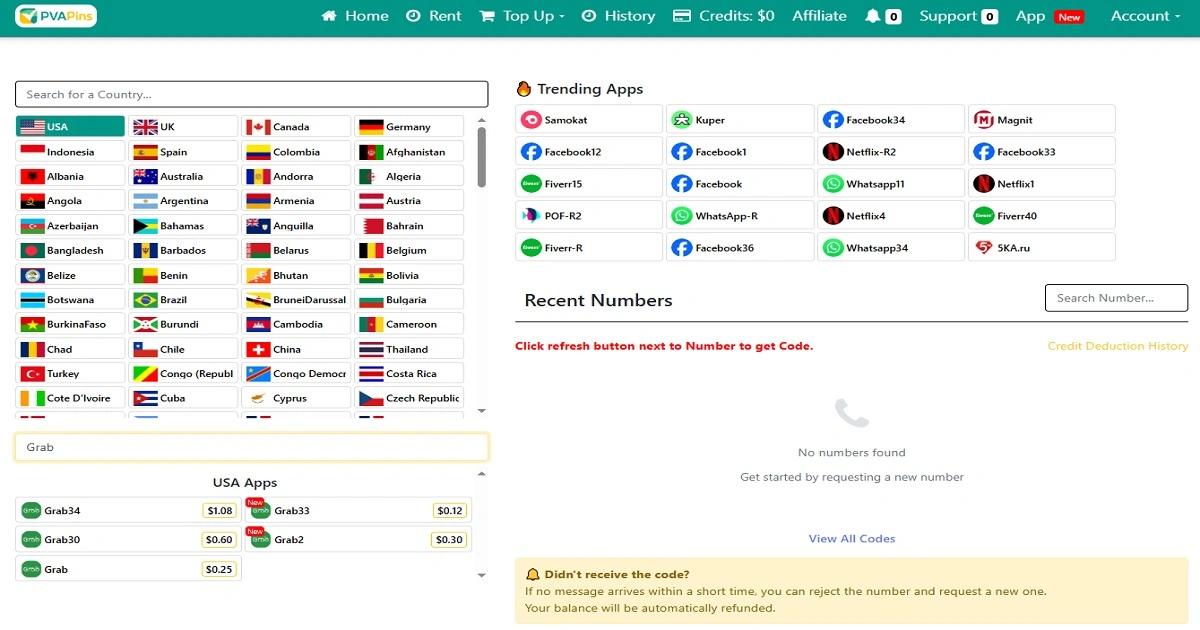Screen dimensions: 1200x630
Task: Select Canada from the country list
Action: pos(297,126)
